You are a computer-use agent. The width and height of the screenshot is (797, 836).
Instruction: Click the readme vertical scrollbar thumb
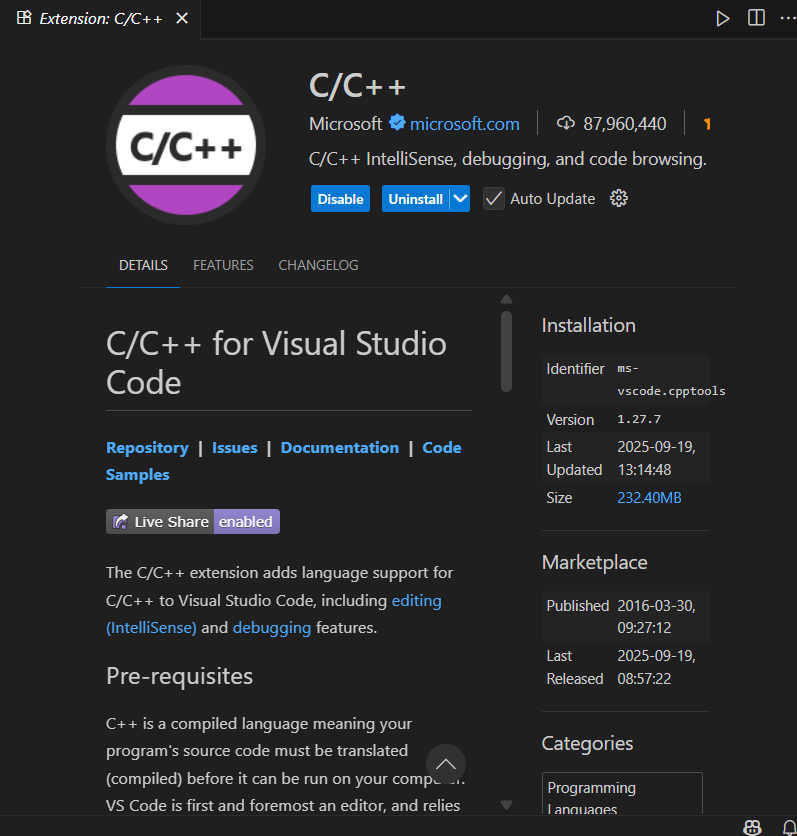click(x=506, y=350)
